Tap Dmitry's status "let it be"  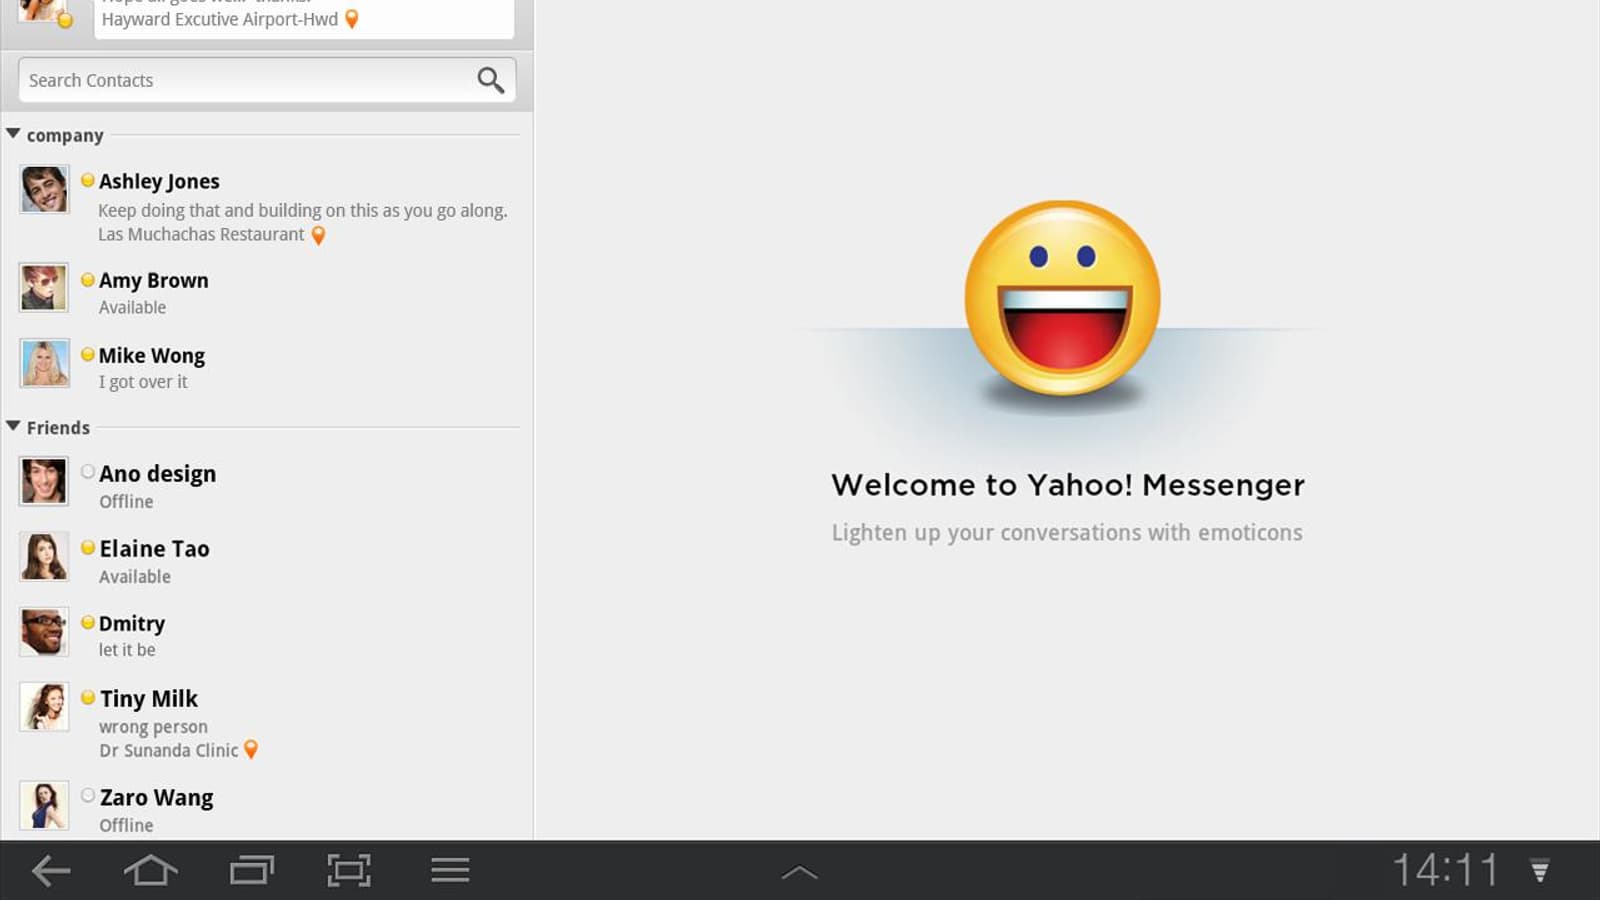[127, 650]
